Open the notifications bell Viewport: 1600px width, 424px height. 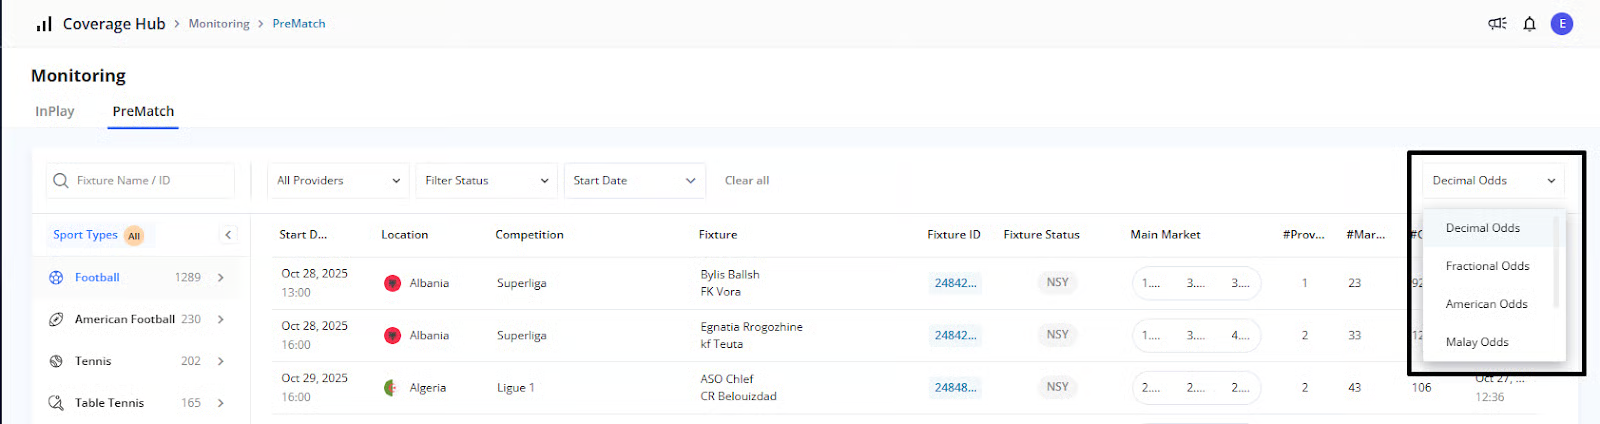pos(1529,24)
